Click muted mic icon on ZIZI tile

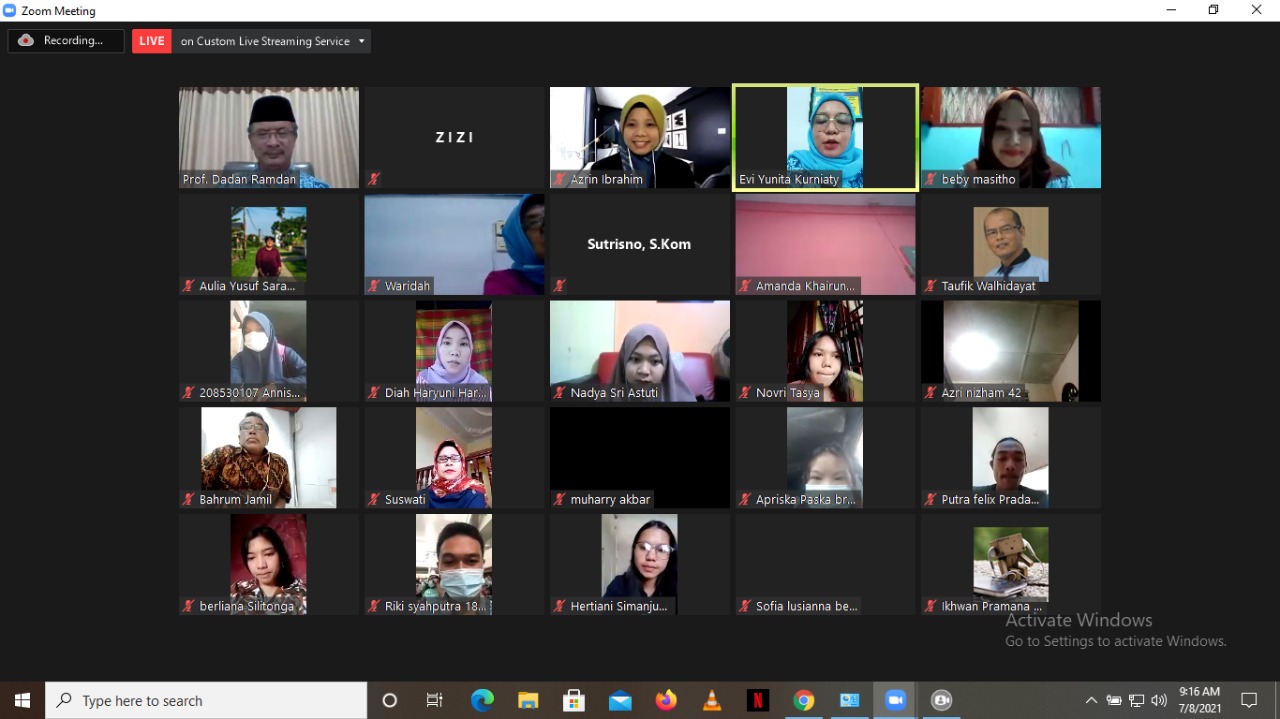pyautogui.click(x=374, y=180)
